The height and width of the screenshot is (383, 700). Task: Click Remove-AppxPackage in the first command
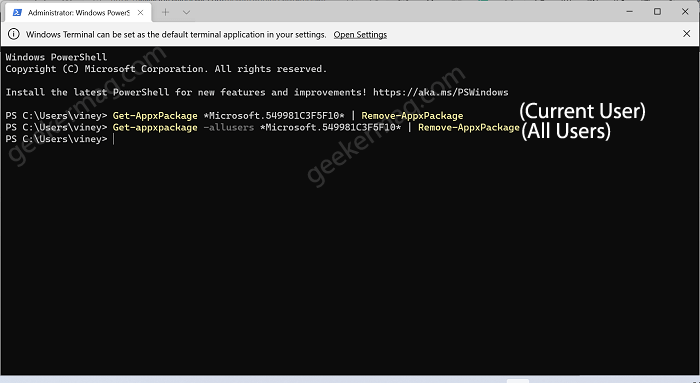412,116
